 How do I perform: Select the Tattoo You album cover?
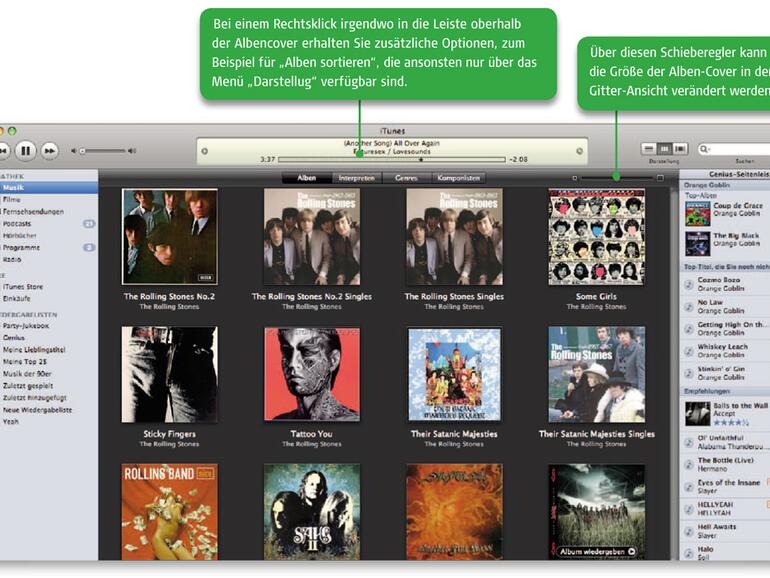click(312, 375)
